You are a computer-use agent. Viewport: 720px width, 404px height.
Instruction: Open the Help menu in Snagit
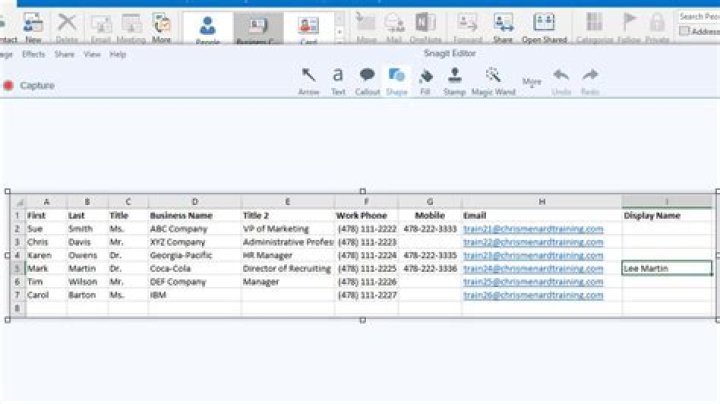[x=118, y=54]
